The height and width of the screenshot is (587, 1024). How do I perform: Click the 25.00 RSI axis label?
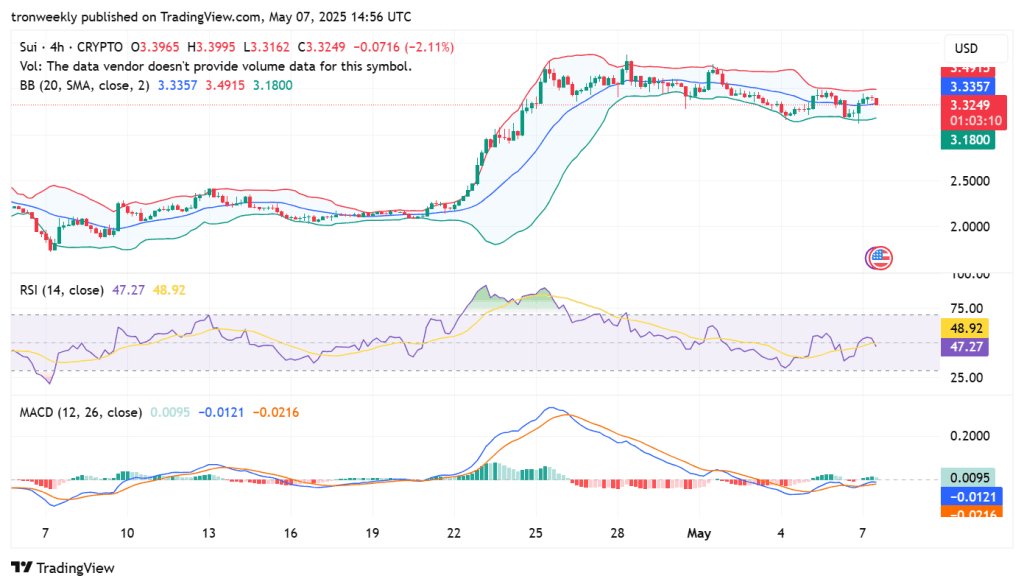pos(967,377)
